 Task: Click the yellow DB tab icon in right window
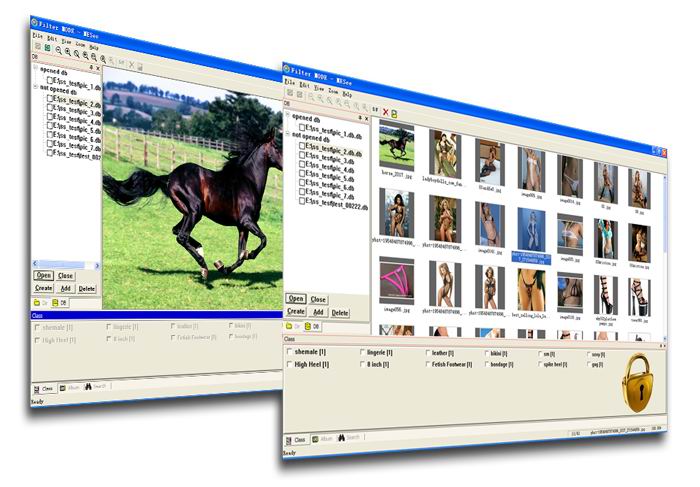(x=308, y=326)
